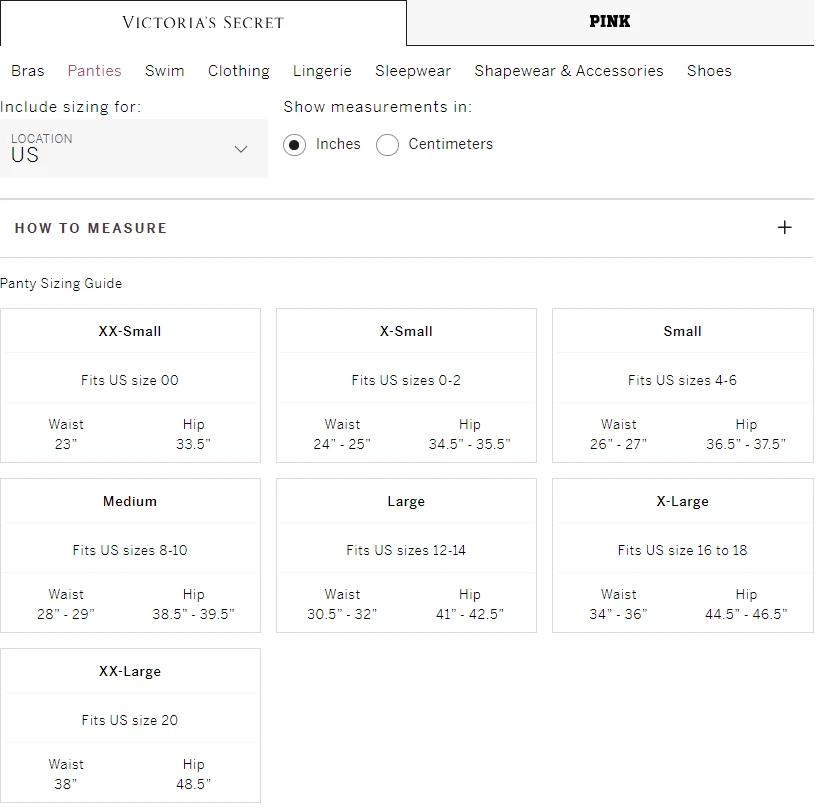
Task: Switch to the Victoria's Secret tab
Action: tap(203, 22)
